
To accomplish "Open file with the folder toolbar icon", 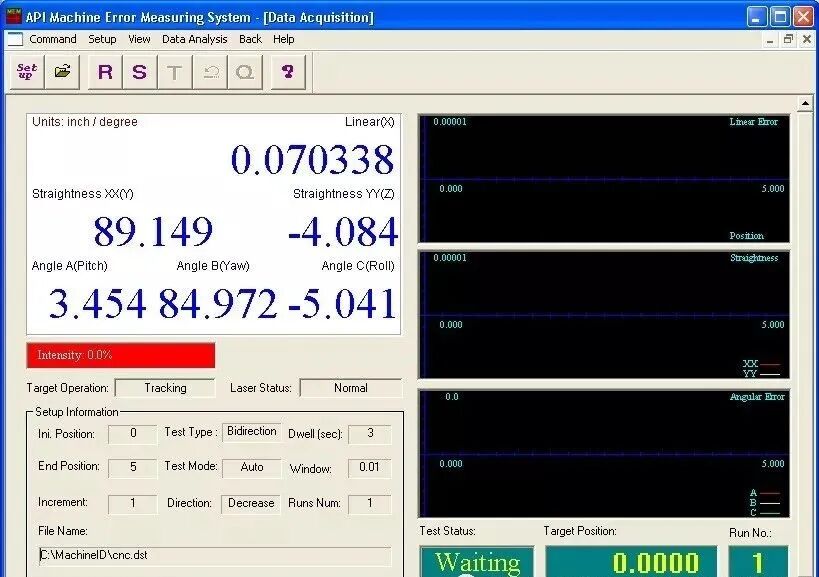I will click(62, 72).
